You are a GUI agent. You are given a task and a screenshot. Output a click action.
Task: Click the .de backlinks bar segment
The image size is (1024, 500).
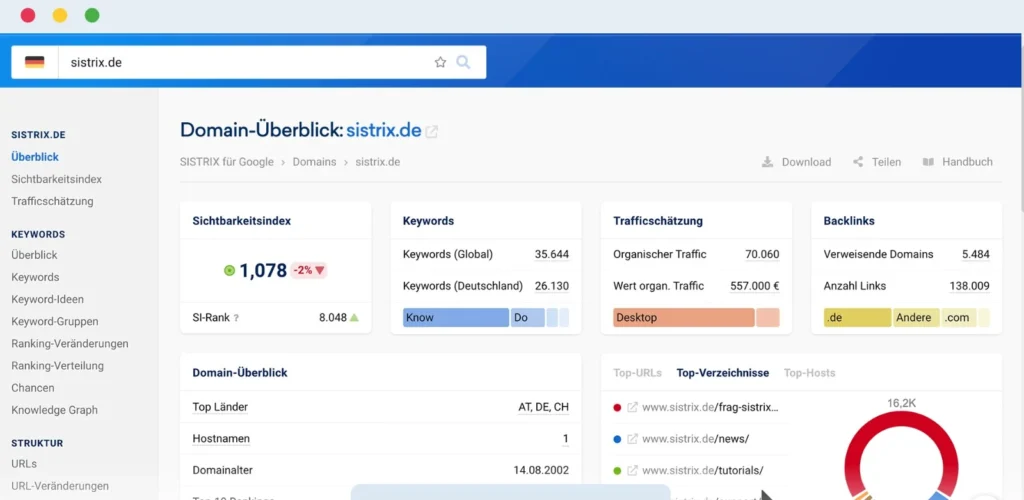click(x=857, y=318)
